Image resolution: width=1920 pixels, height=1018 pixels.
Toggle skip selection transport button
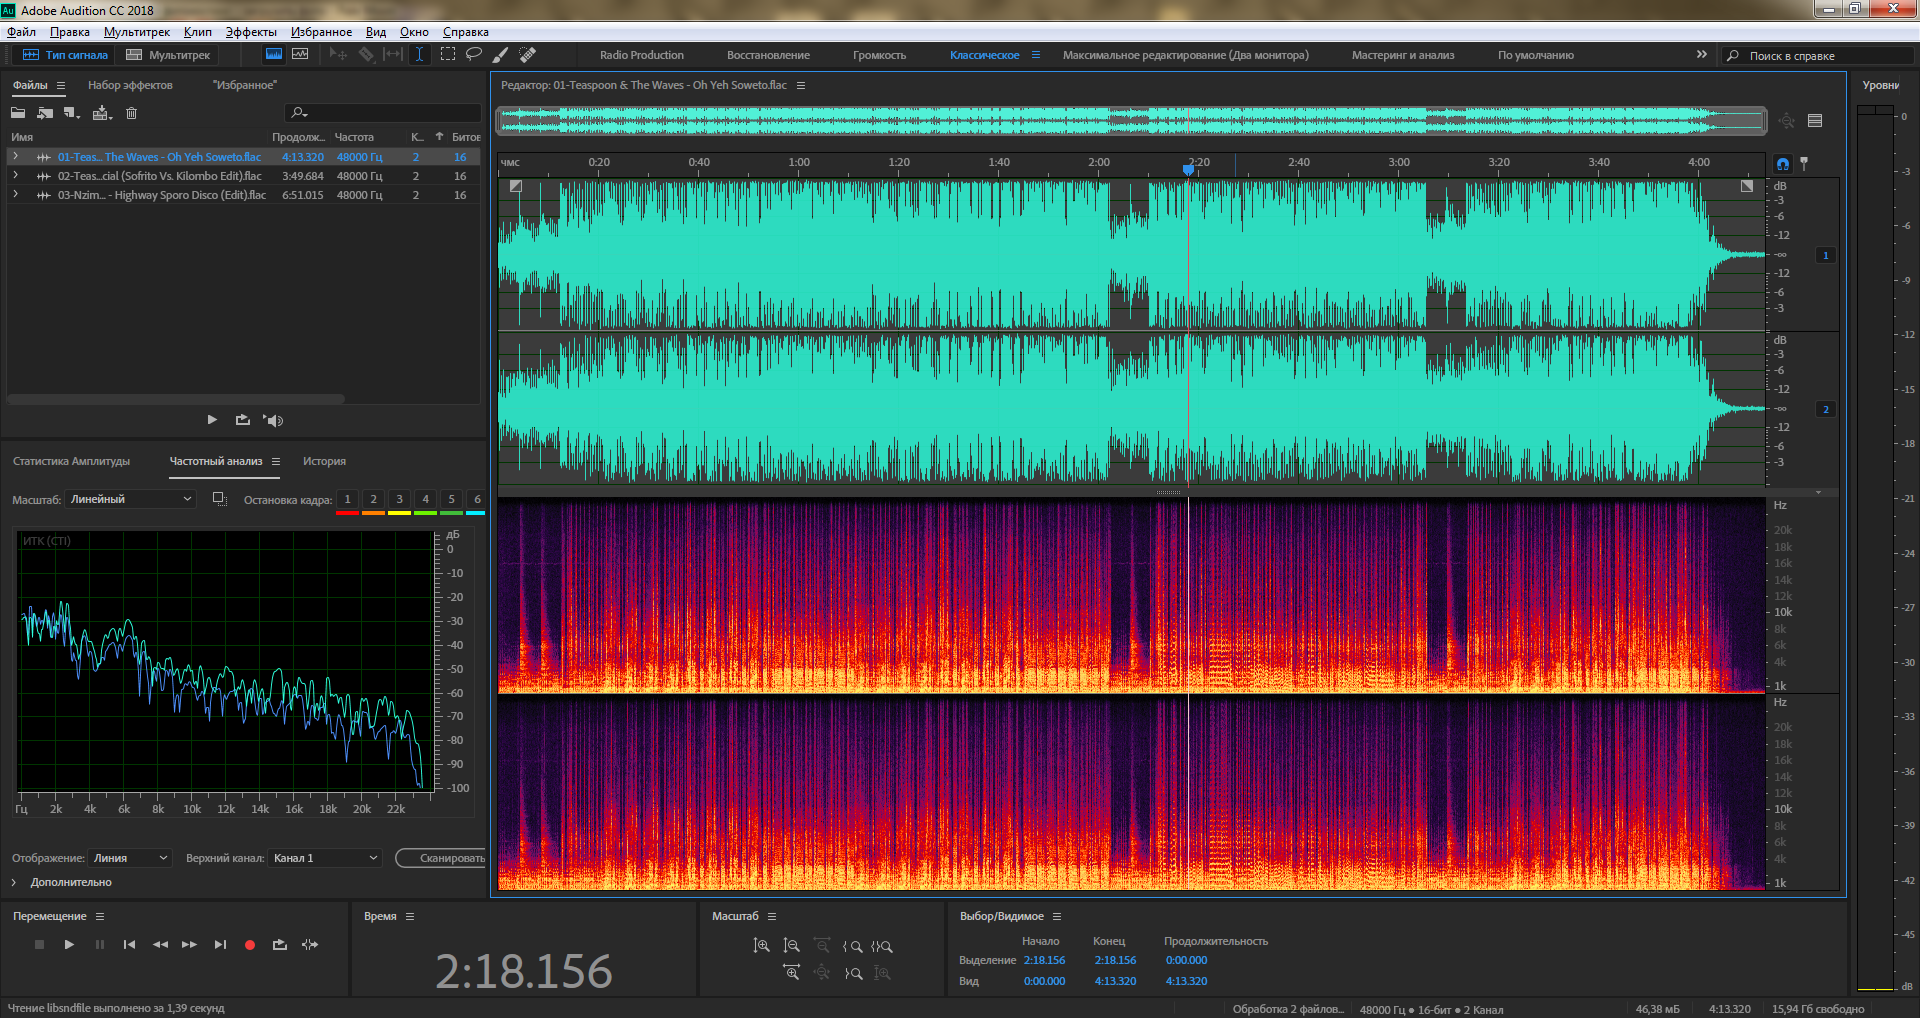point(310,944)
